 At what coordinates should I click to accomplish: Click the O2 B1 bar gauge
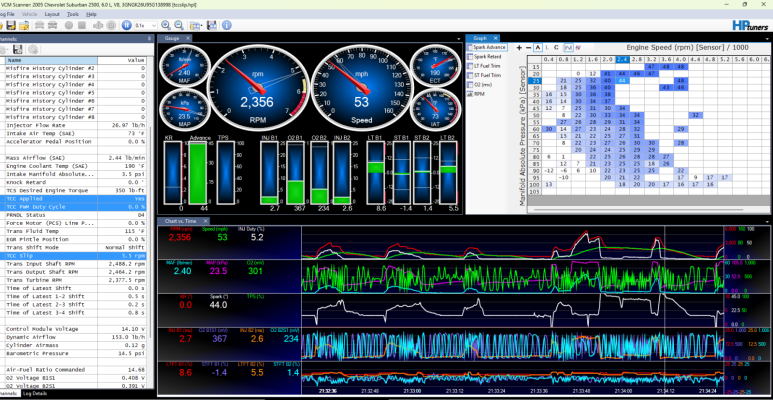tap(295, 173)
